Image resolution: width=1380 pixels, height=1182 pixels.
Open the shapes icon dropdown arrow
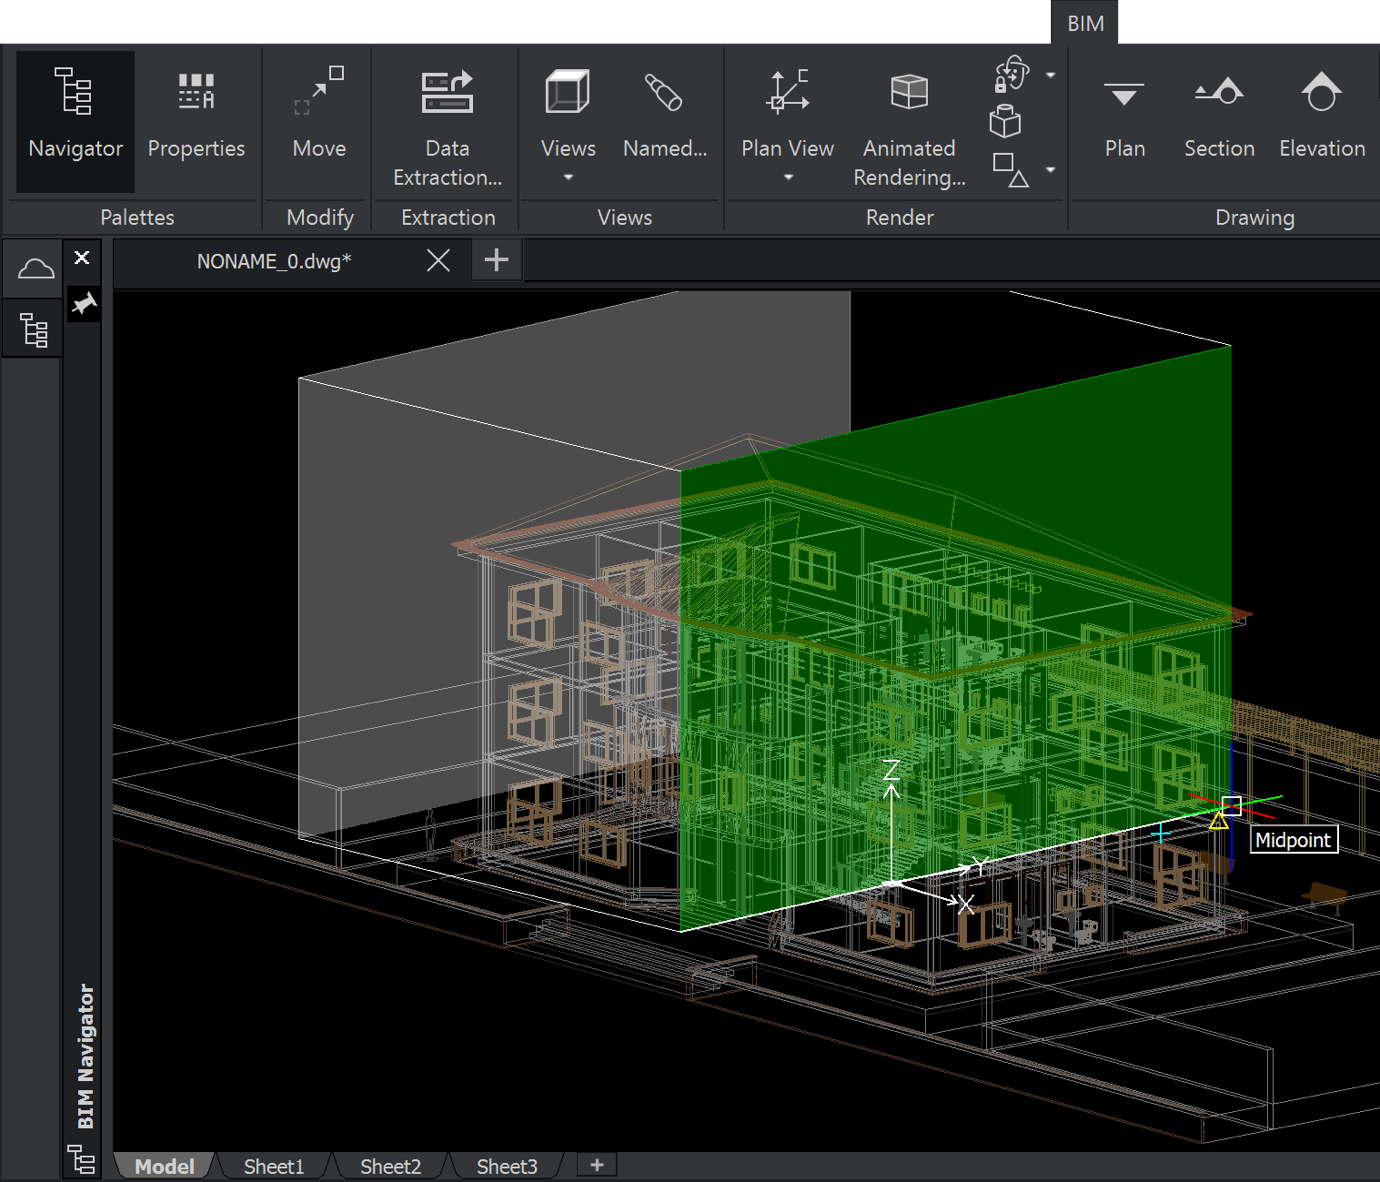click(x=1050, y=170)
